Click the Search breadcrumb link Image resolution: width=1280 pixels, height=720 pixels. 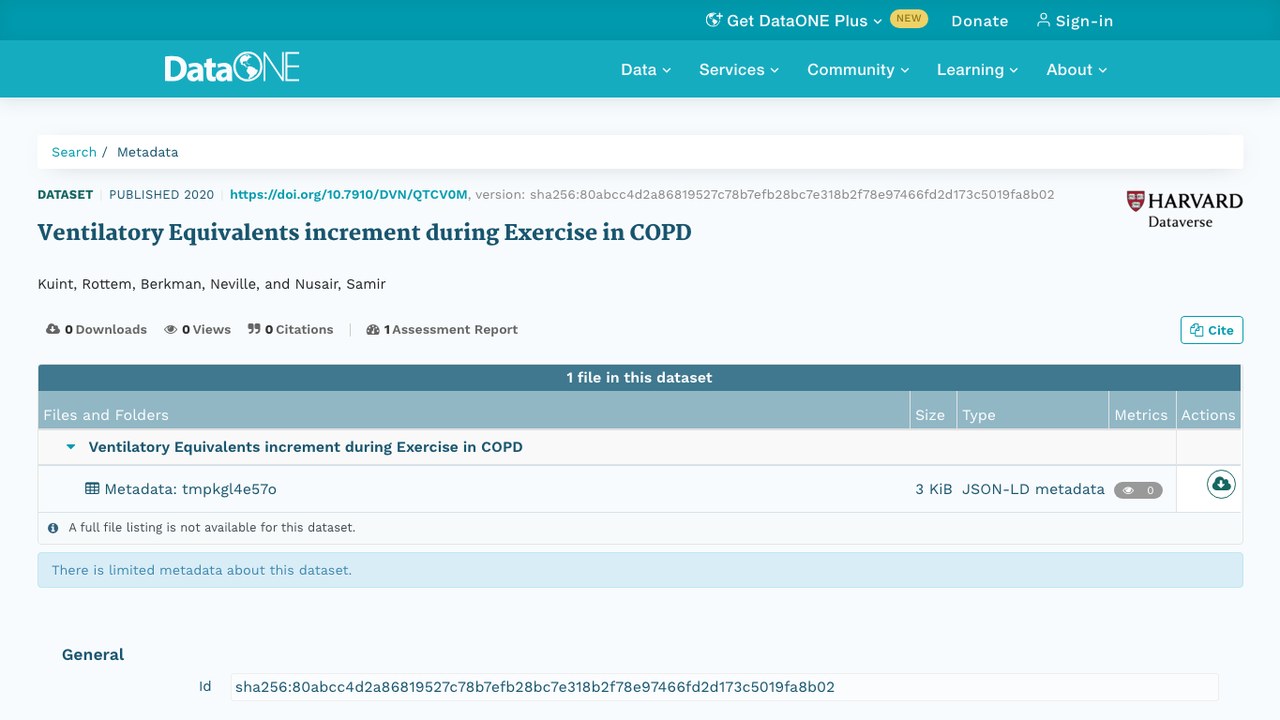[x=74, y=152]
